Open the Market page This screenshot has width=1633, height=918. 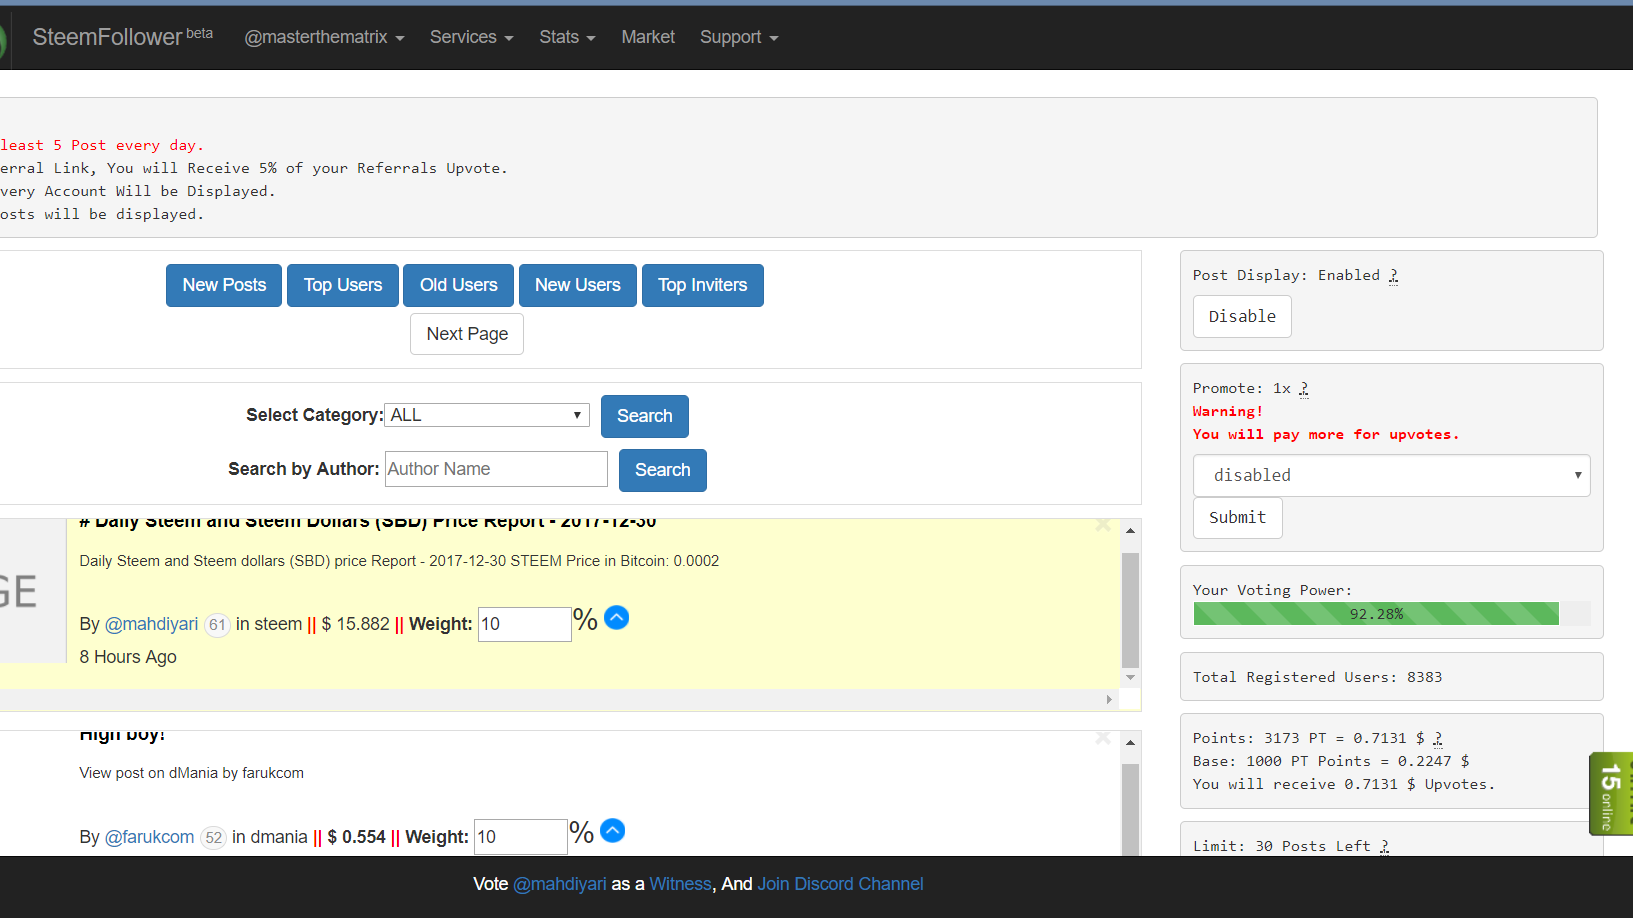point(648,37)
